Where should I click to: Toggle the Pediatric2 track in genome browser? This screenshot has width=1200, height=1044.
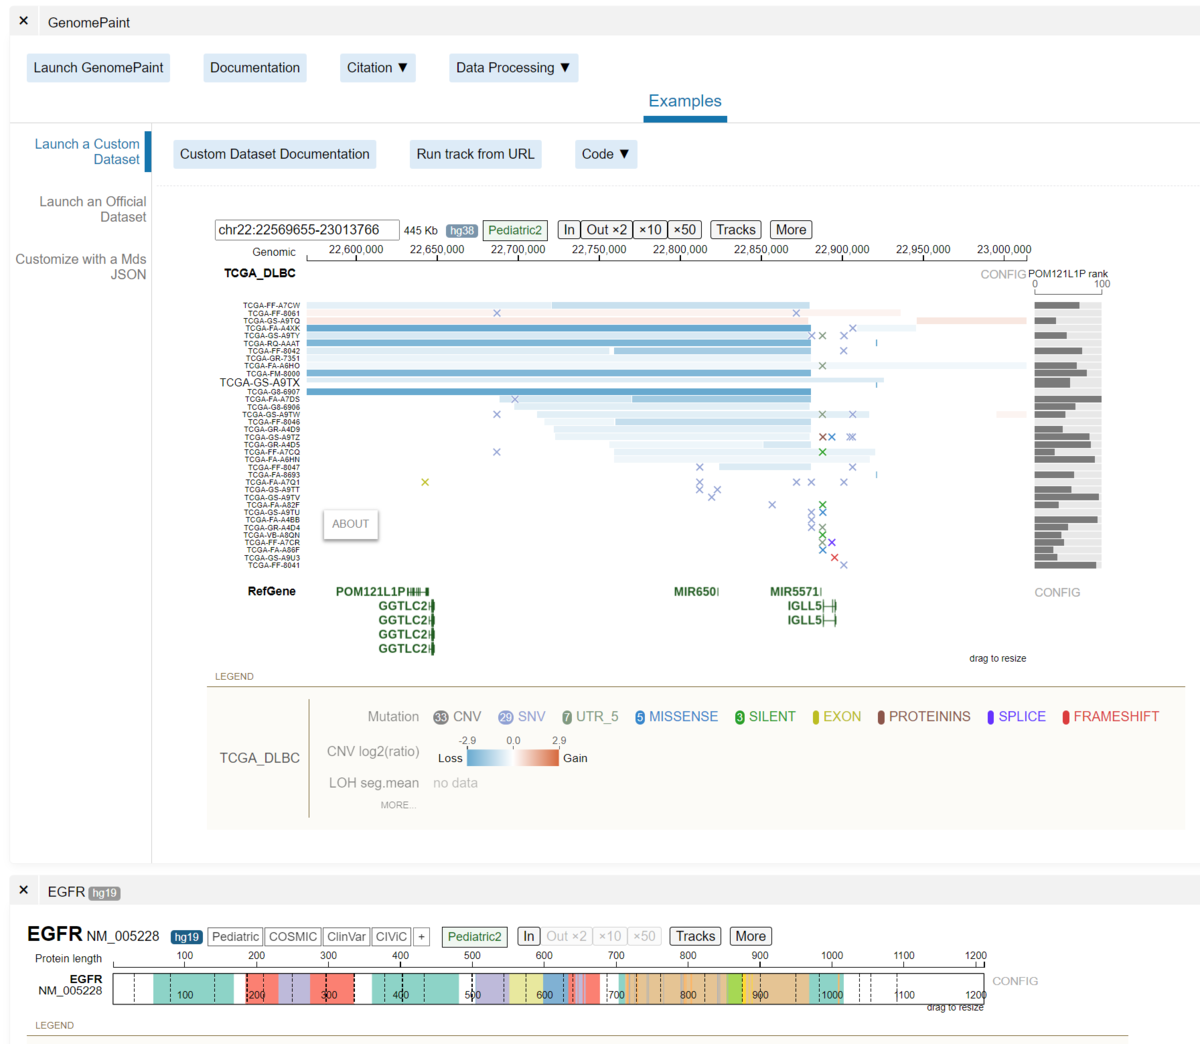(x=515, y=230)
